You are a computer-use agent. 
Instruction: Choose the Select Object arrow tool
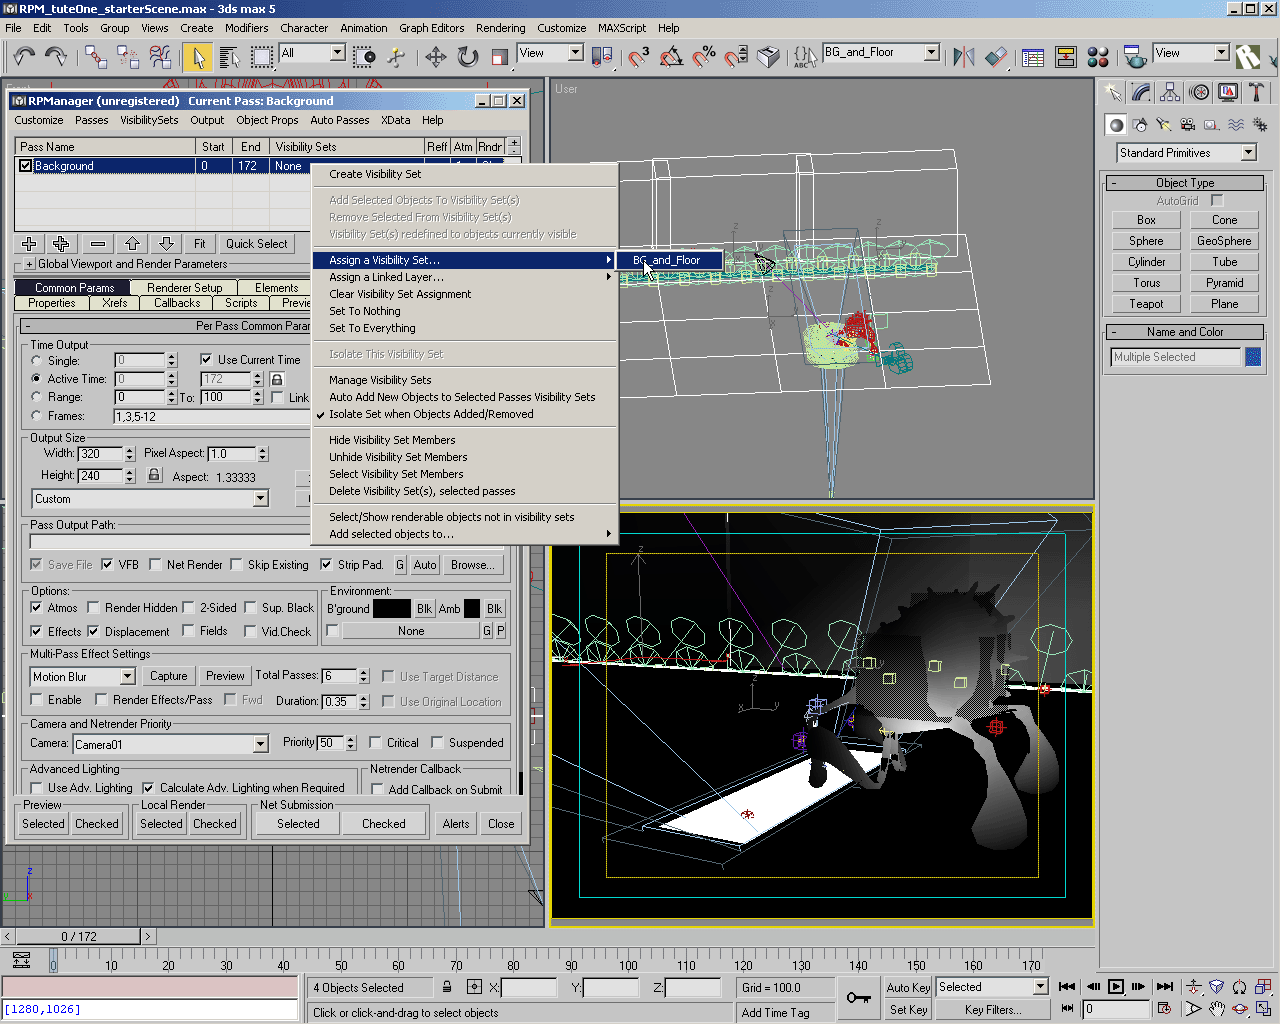pos(197,56)
